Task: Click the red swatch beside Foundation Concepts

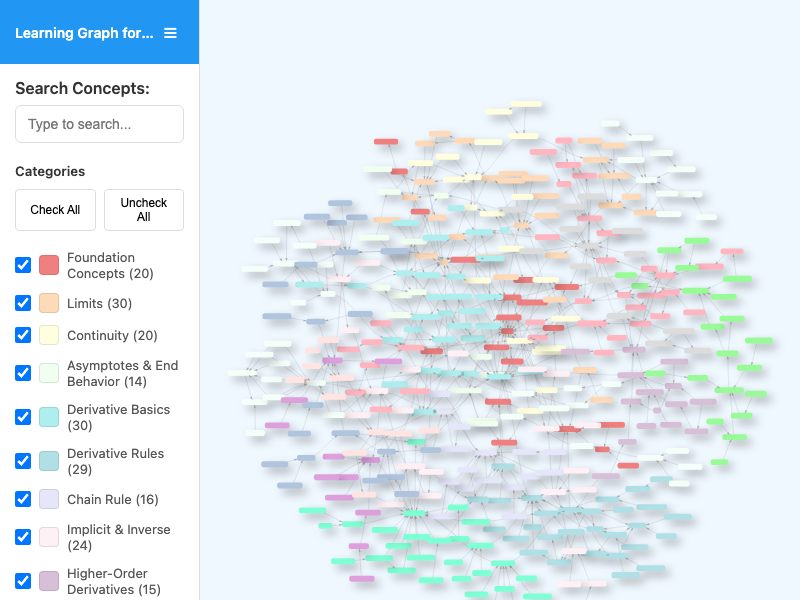Action: (48, 265)
